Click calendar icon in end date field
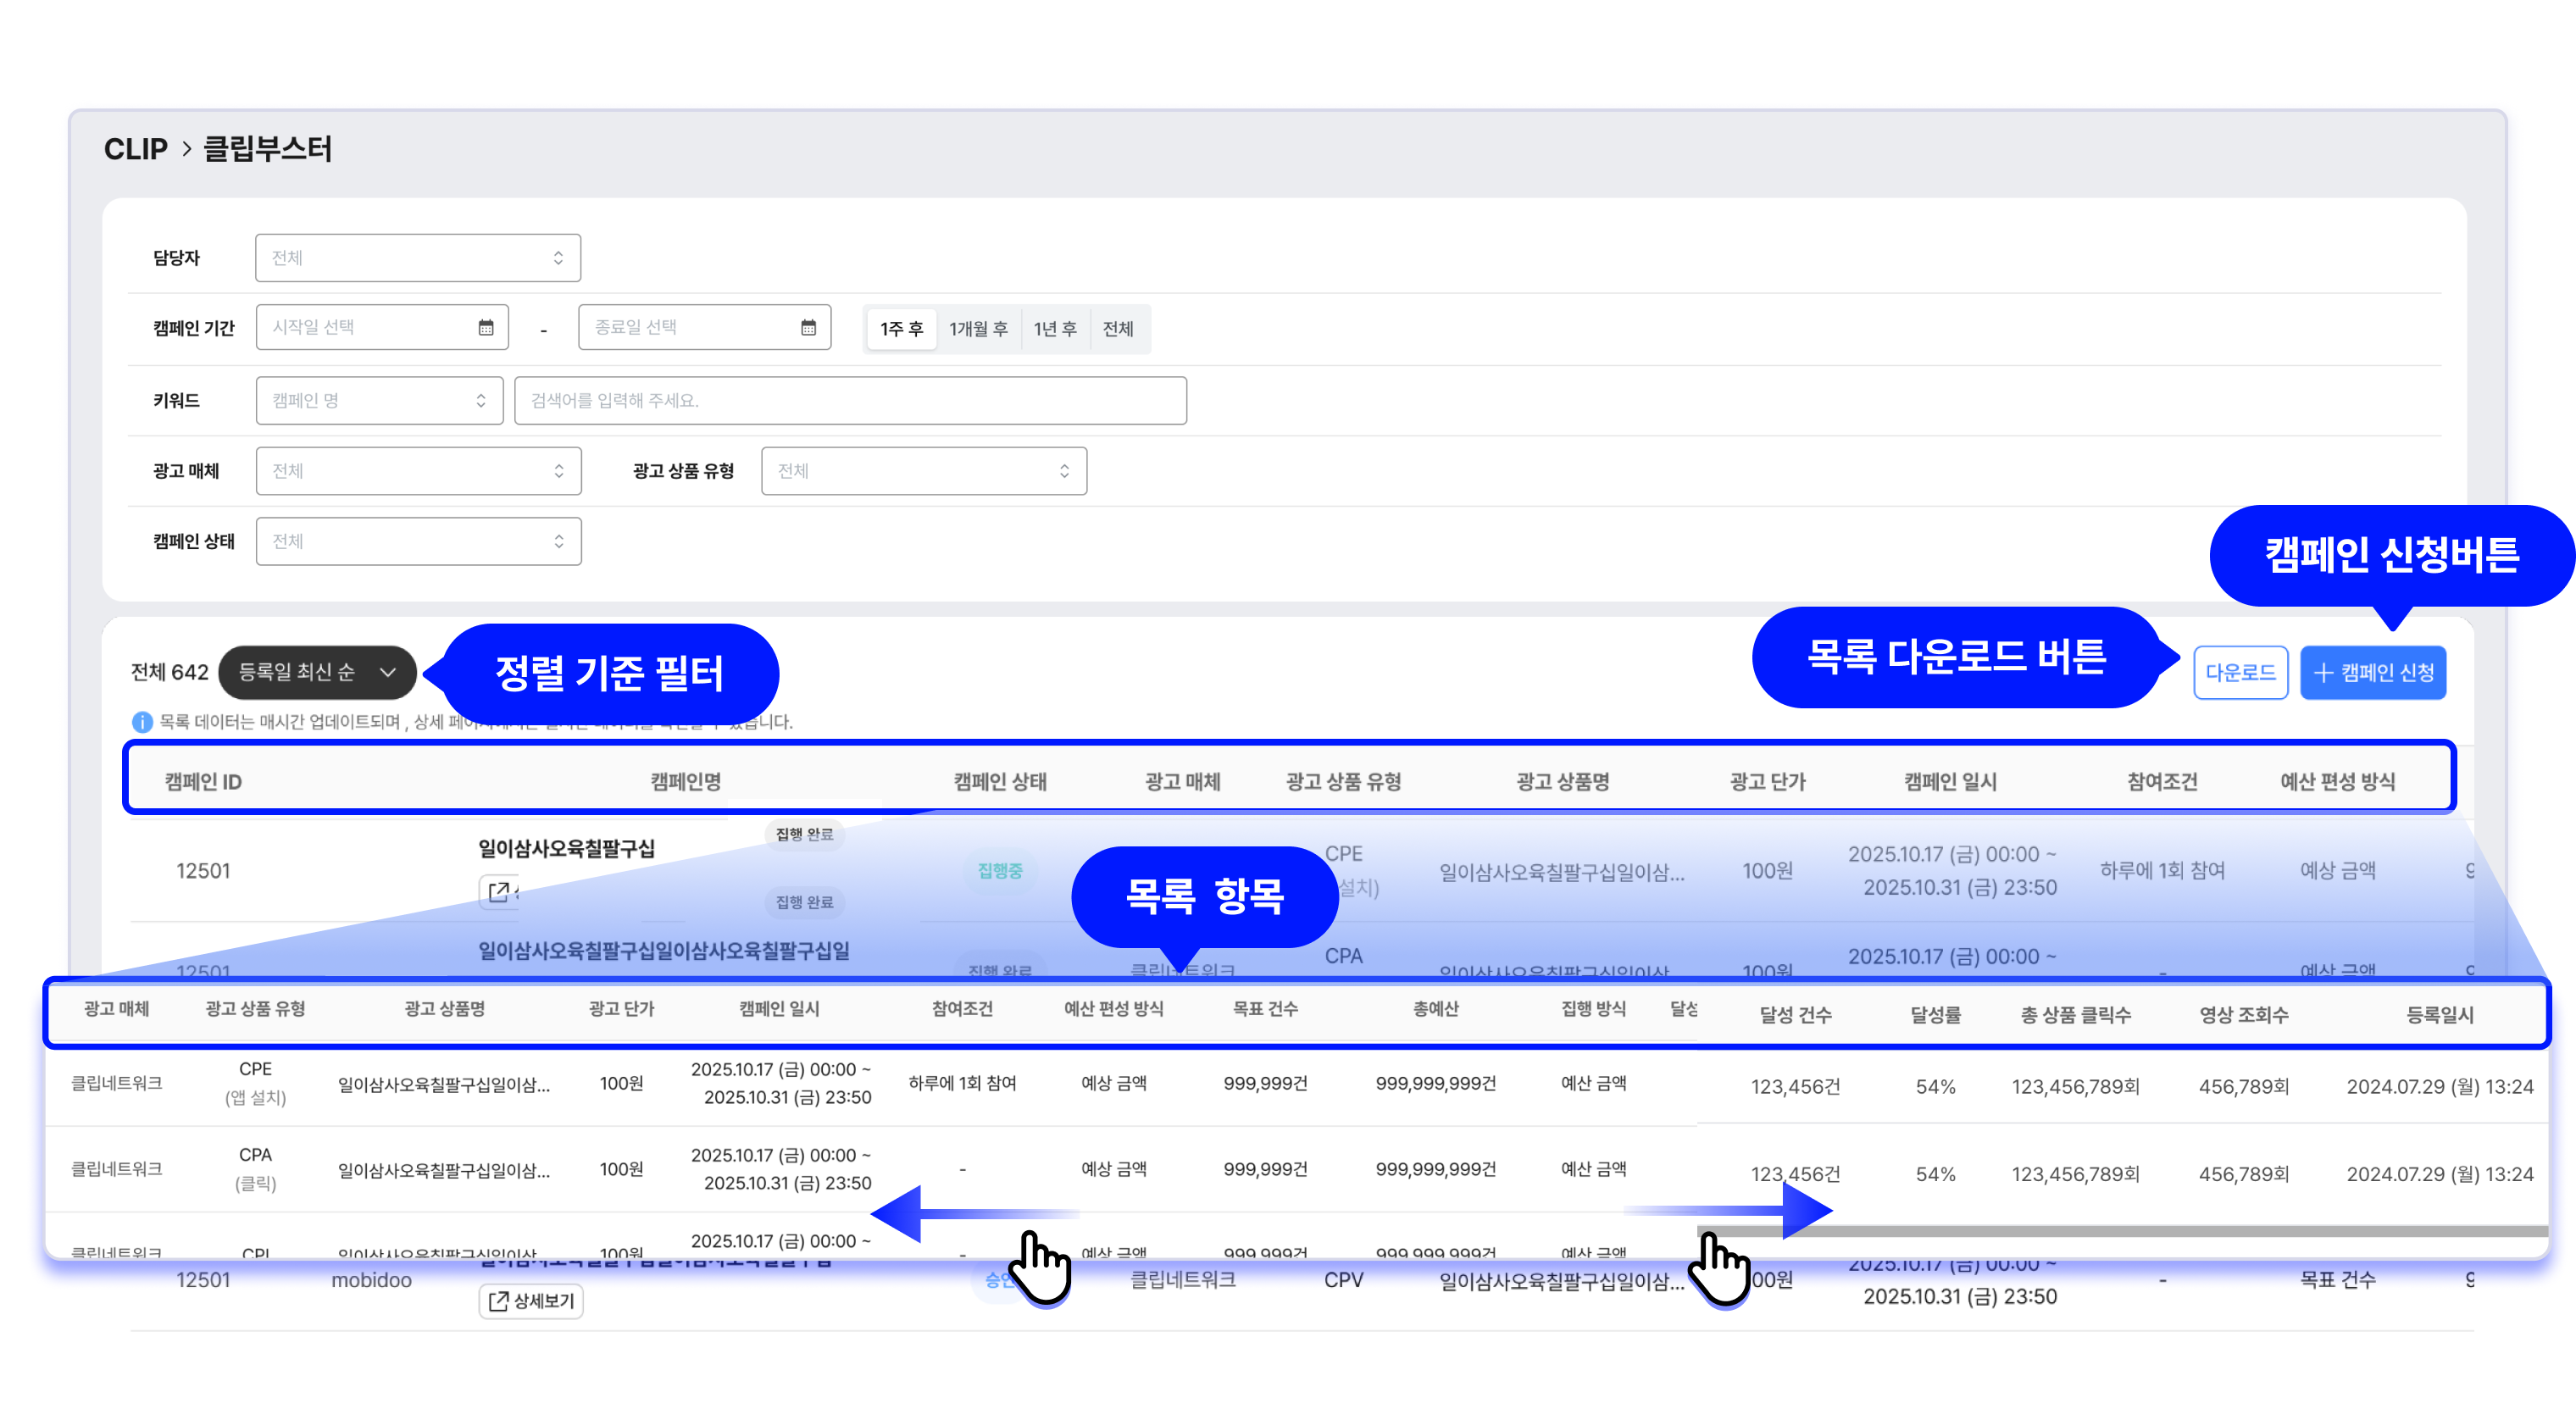Screen dimensions: 2576x1420 click(x=808, y=327)
